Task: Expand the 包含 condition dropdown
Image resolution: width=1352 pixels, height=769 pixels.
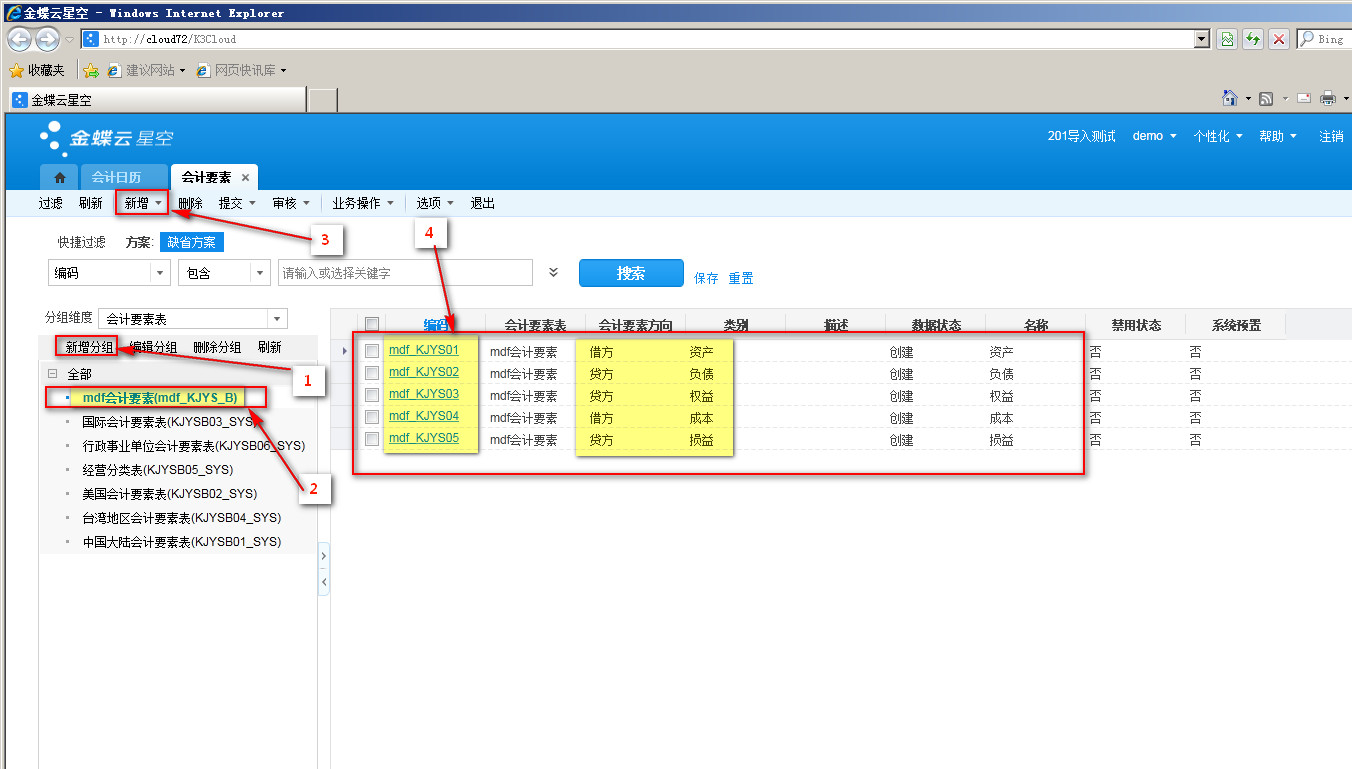Action: pyautogui.click(x=260, y=273)
